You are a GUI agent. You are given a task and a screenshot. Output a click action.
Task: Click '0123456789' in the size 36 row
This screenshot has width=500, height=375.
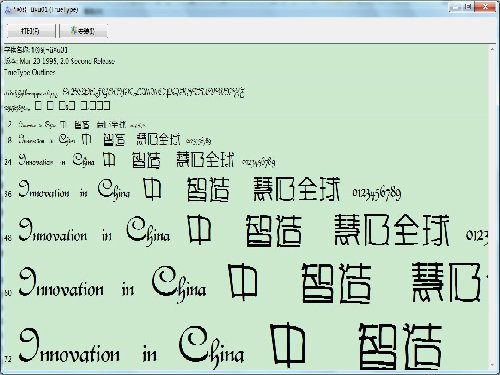click(377, 193)
